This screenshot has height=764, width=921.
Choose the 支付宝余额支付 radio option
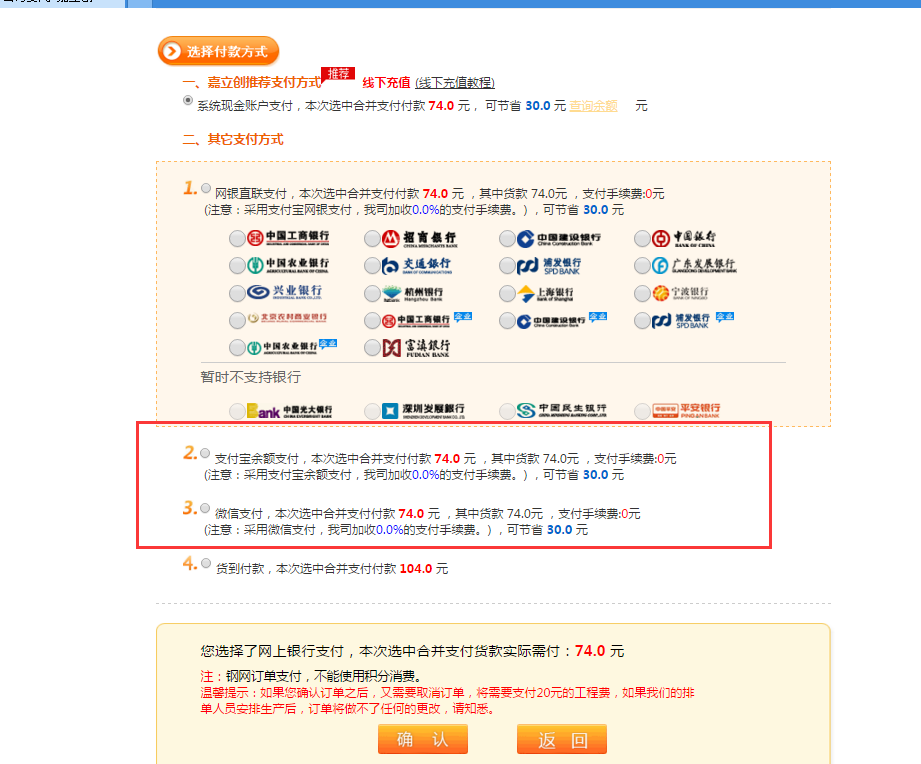pyautogui.click(x=206, y=452)
